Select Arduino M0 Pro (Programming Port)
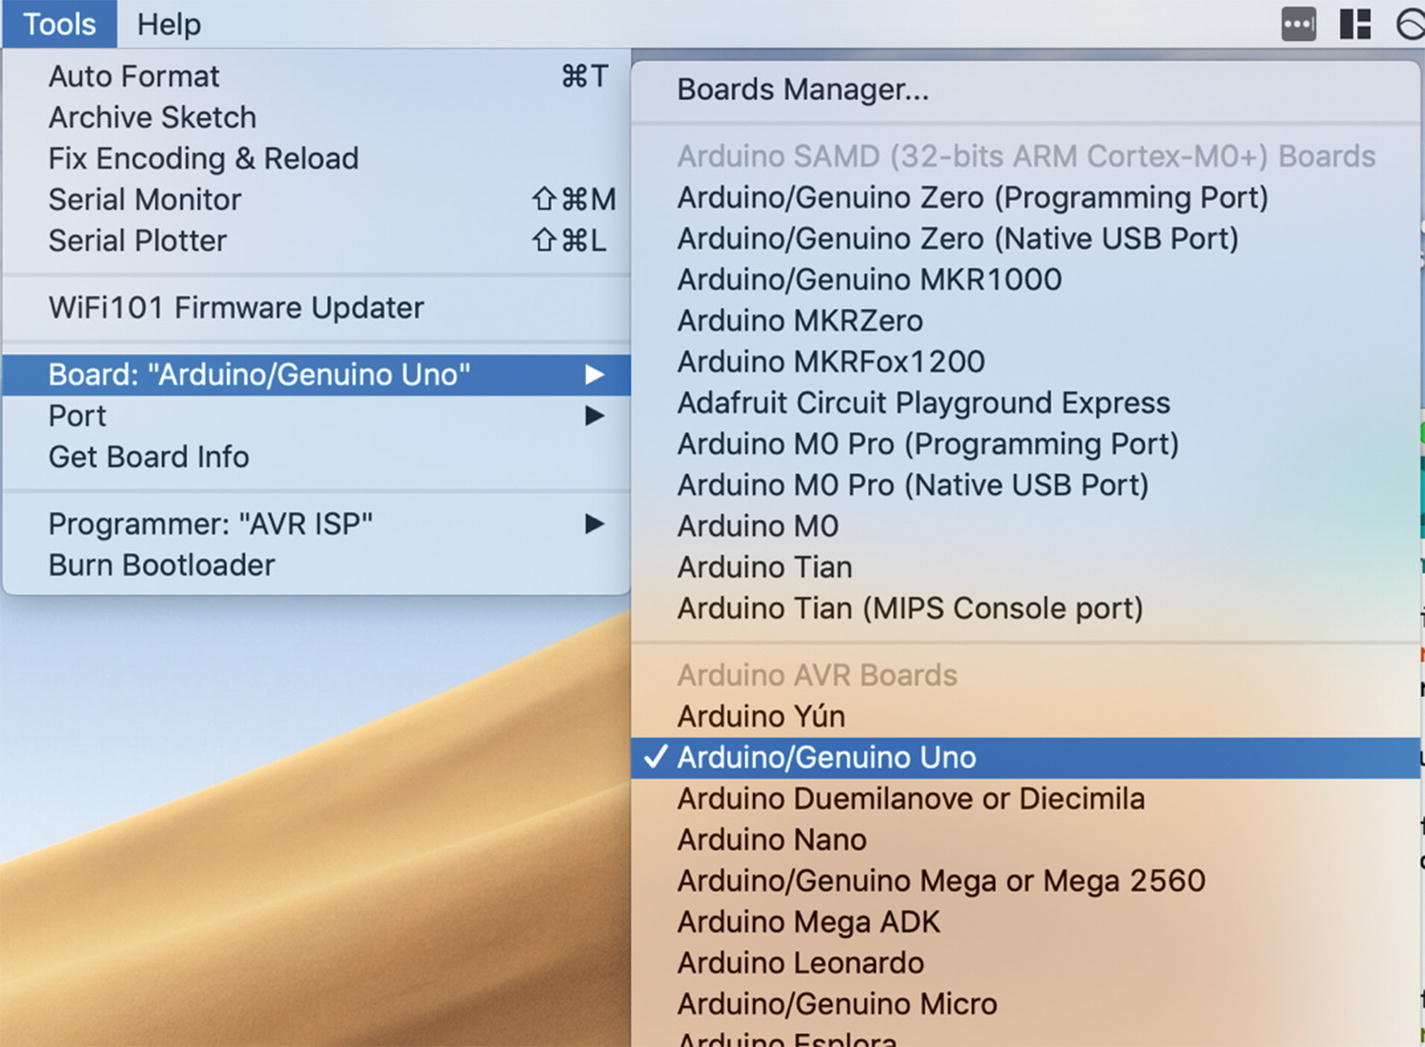Screen dimensions: 1425x1047 coord(1026,443)
